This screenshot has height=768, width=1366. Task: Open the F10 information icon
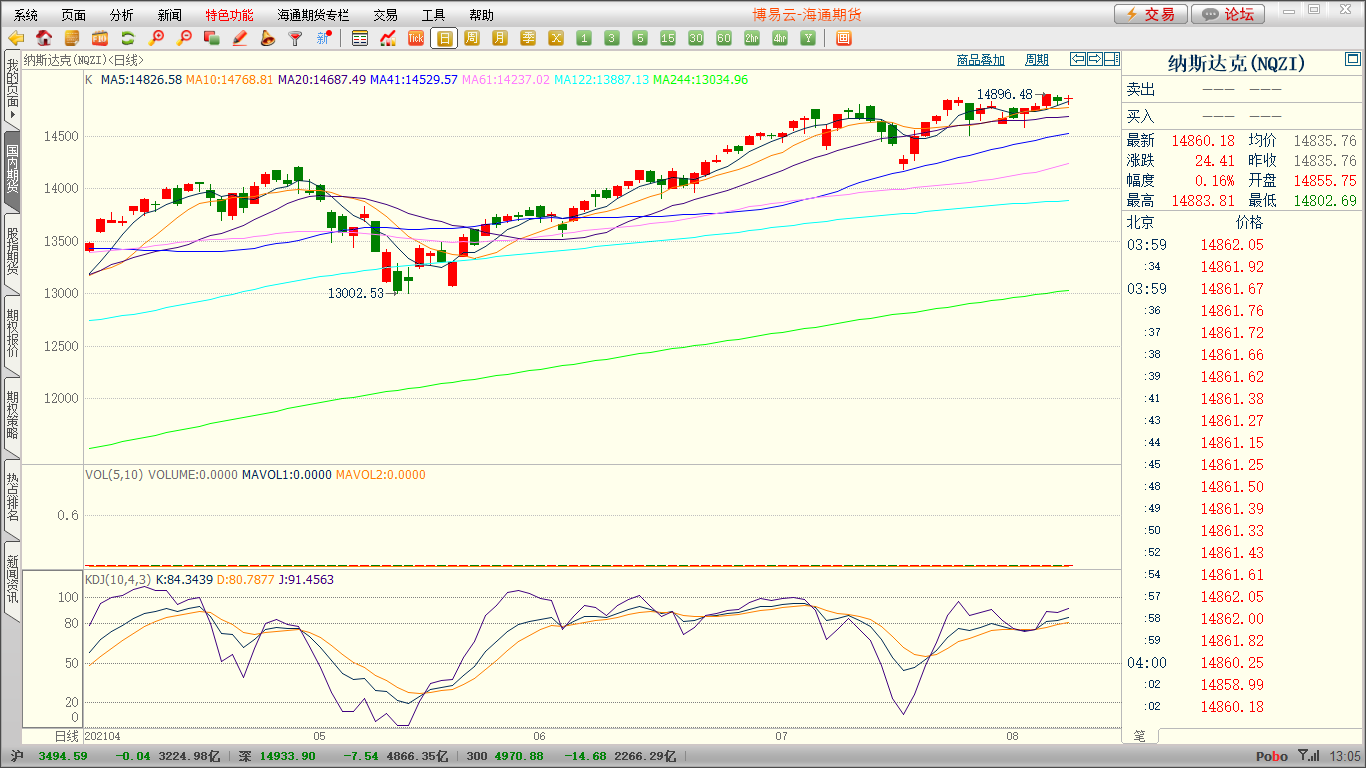tap(100, 38)
